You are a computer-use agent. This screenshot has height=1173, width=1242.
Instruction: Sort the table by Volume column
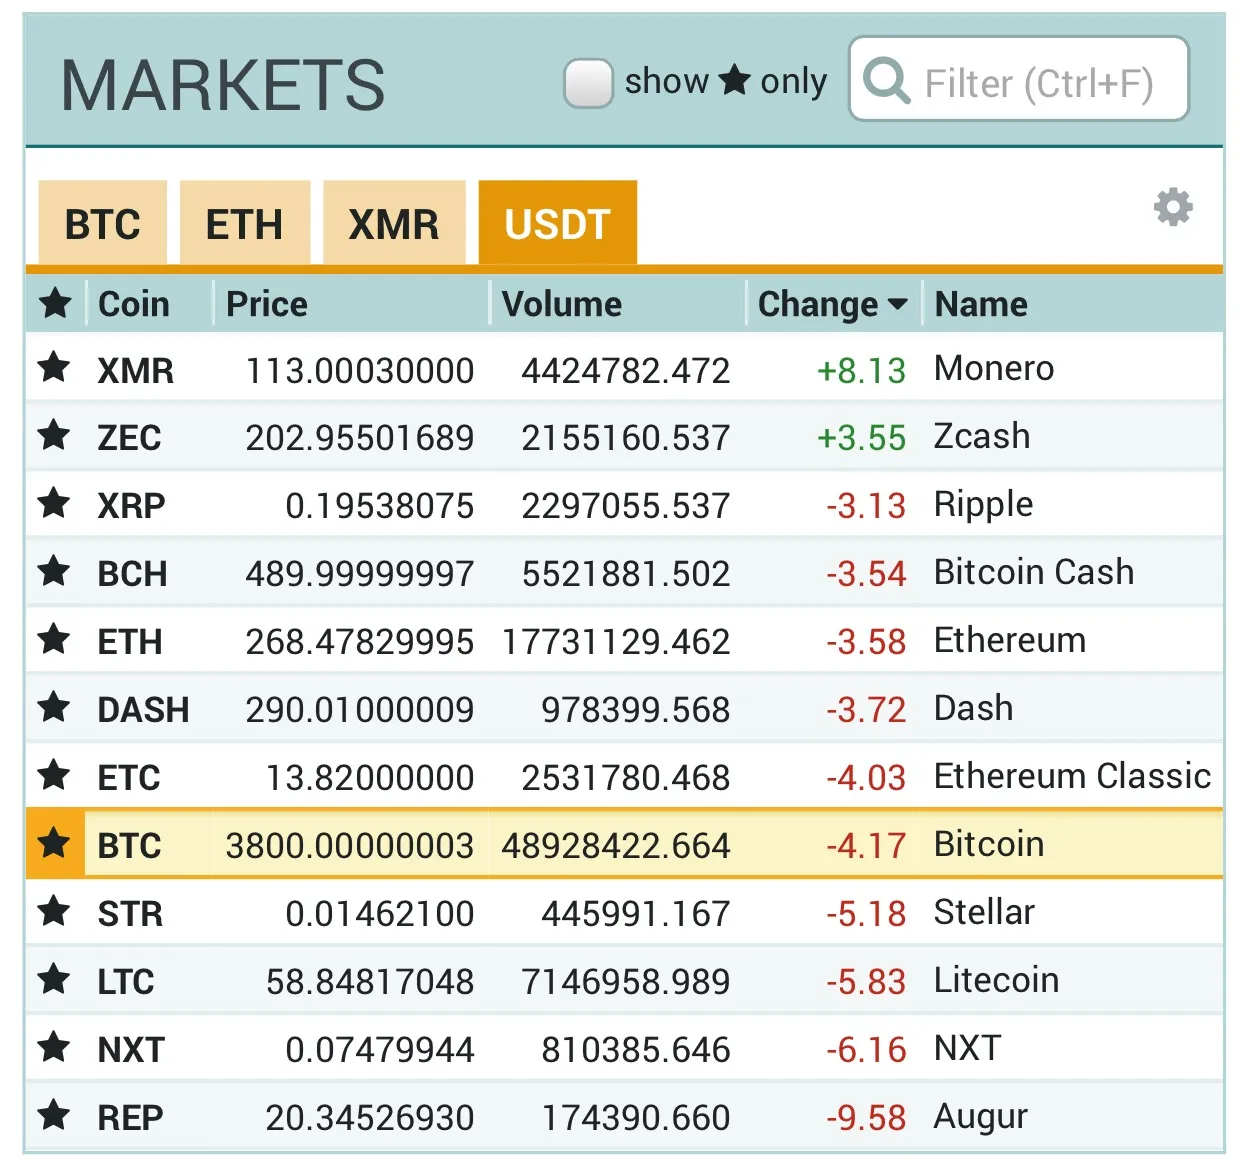562,304
